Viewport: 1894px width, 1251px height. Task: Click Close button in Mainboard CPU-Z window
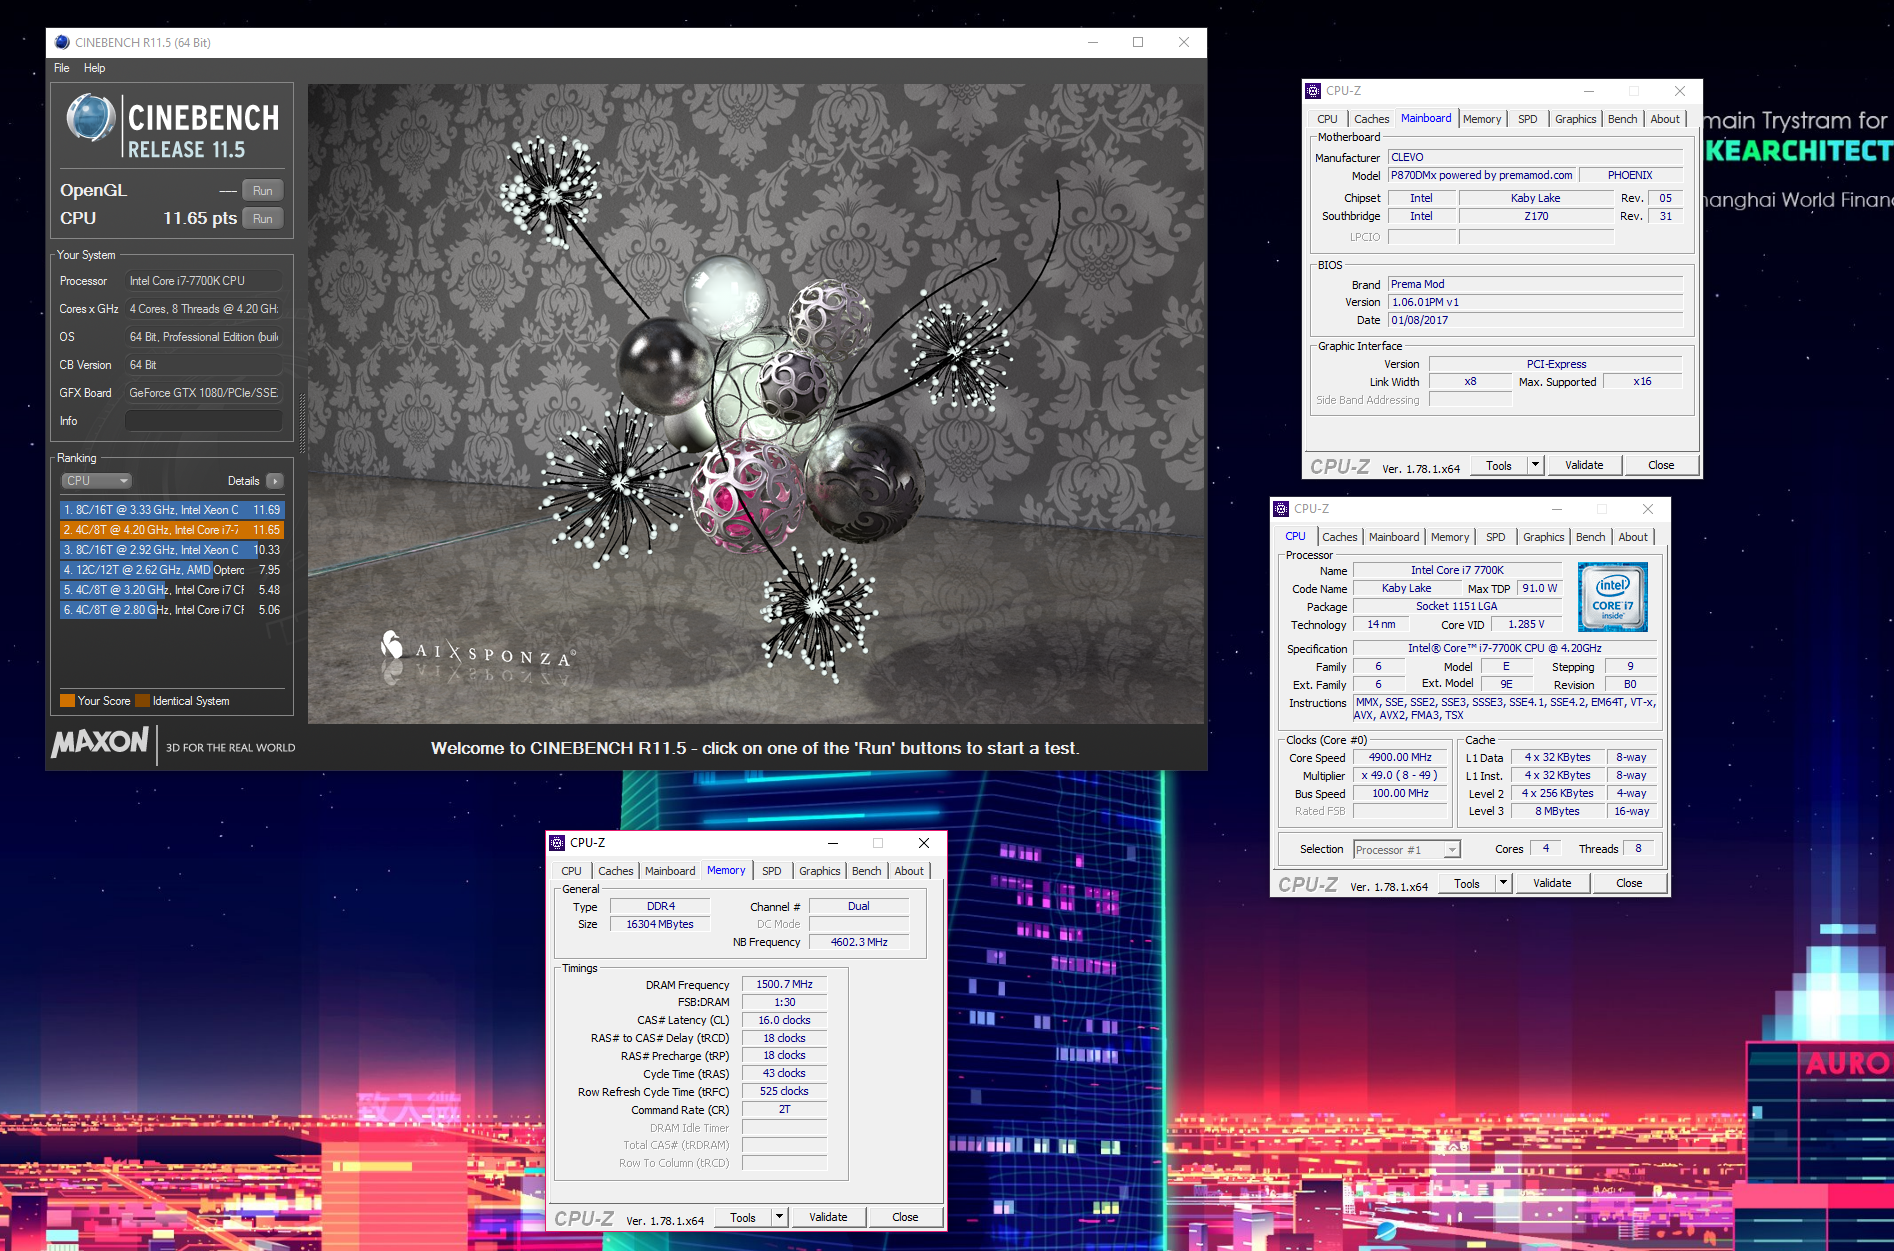(1661, 465)
